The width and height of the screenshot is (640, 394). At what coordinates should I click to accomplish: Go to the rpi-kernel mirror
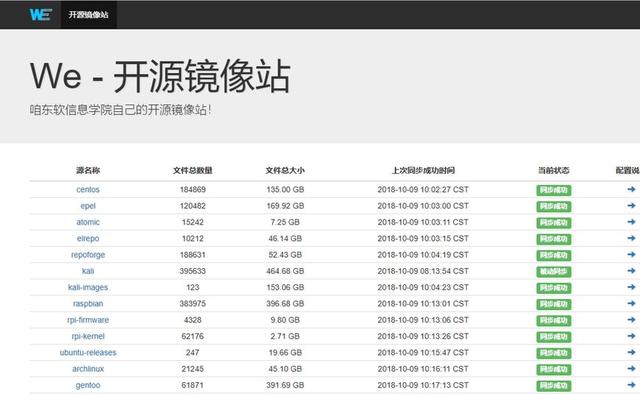[88, 336]
